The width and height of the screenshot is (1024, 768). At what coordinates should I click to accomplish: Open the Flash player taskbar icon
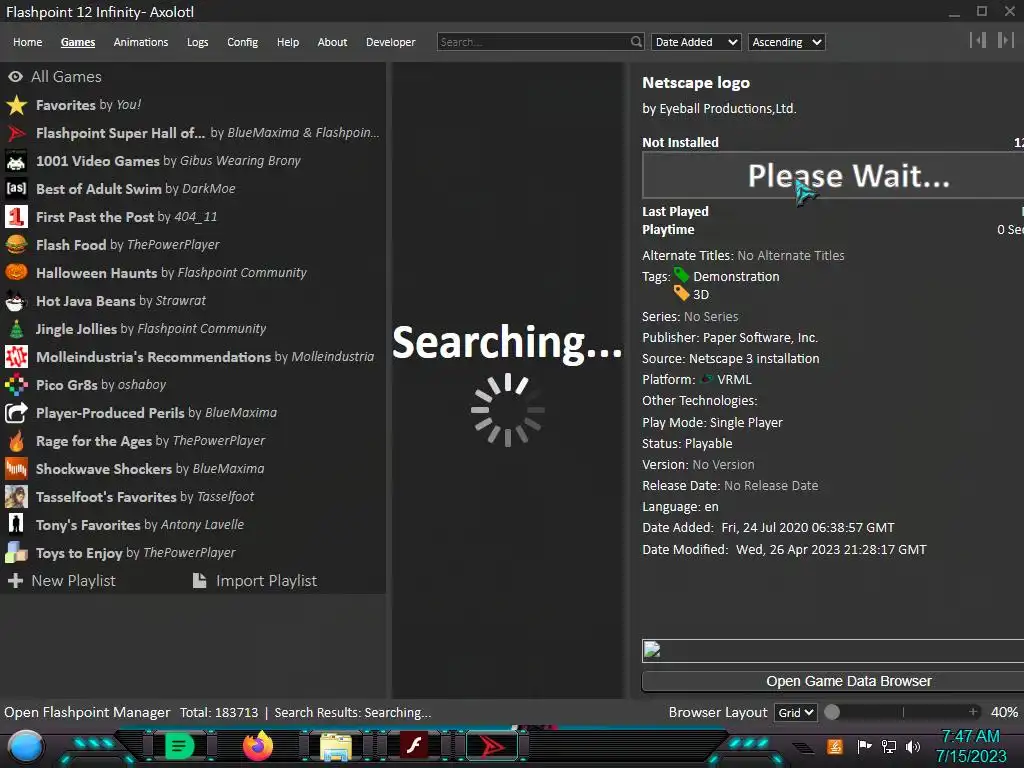pos(414,745)
